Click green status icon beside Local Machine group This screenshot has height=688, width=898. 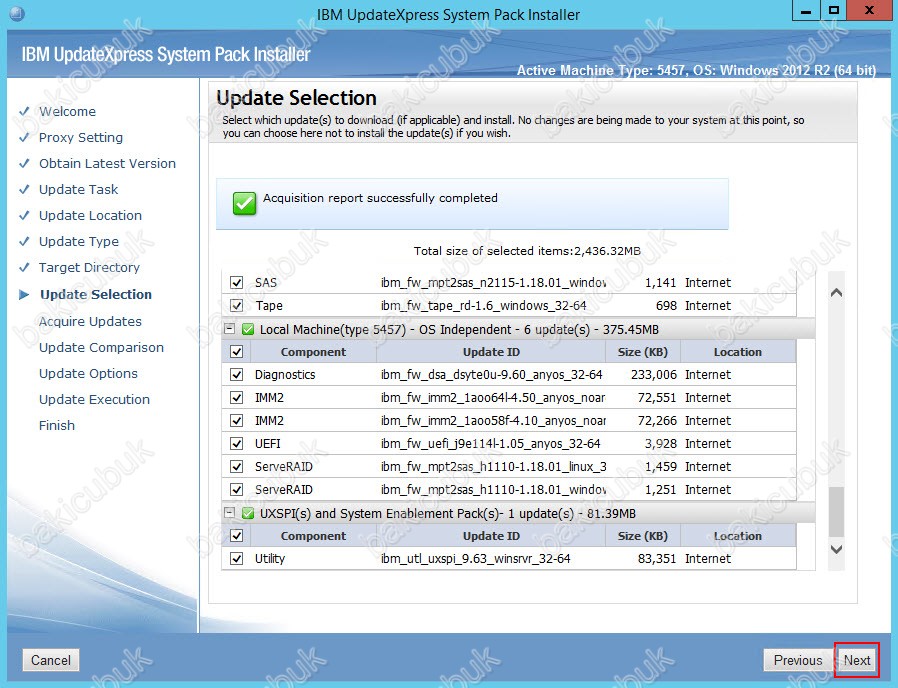coord(248,329)
